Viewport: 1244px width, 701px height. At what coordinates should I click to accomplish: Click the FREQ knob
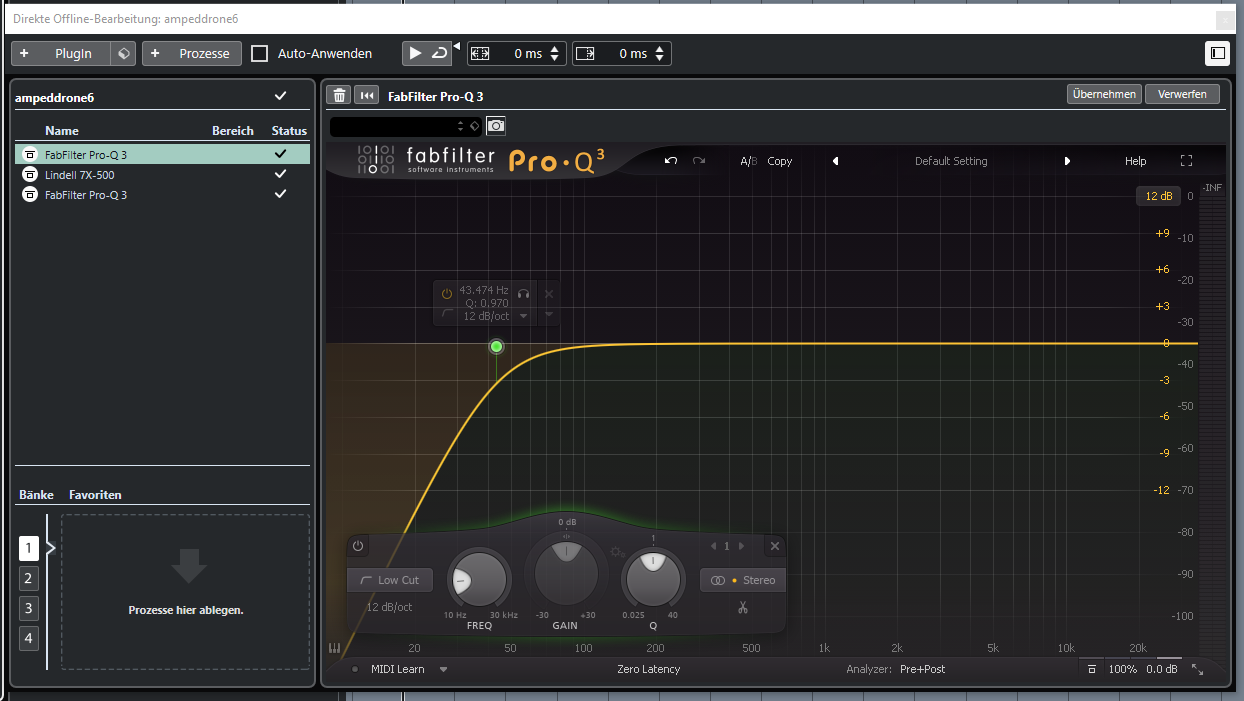coord(479,580)
